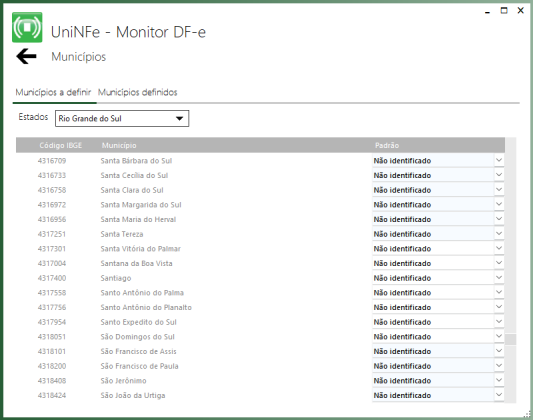
Task: Open the Estados dropdown showing Rio Grande do Sul
Action: 122,119
